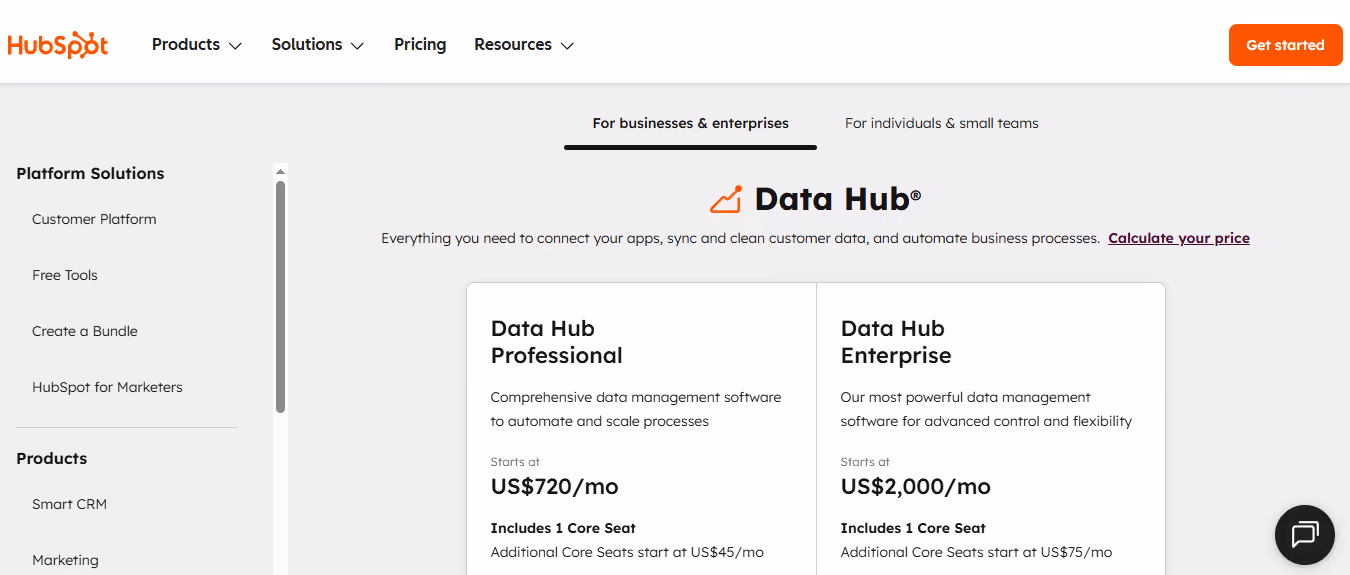Screen dimensions: 1350x575
Task: Open the Resources menu
Action: point(524,45)
